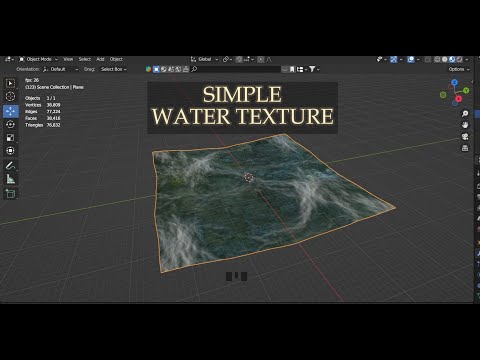This screenshot has height=360, width=480.
Task: Open the Object Mode dropdown
Action: [38, 59]
